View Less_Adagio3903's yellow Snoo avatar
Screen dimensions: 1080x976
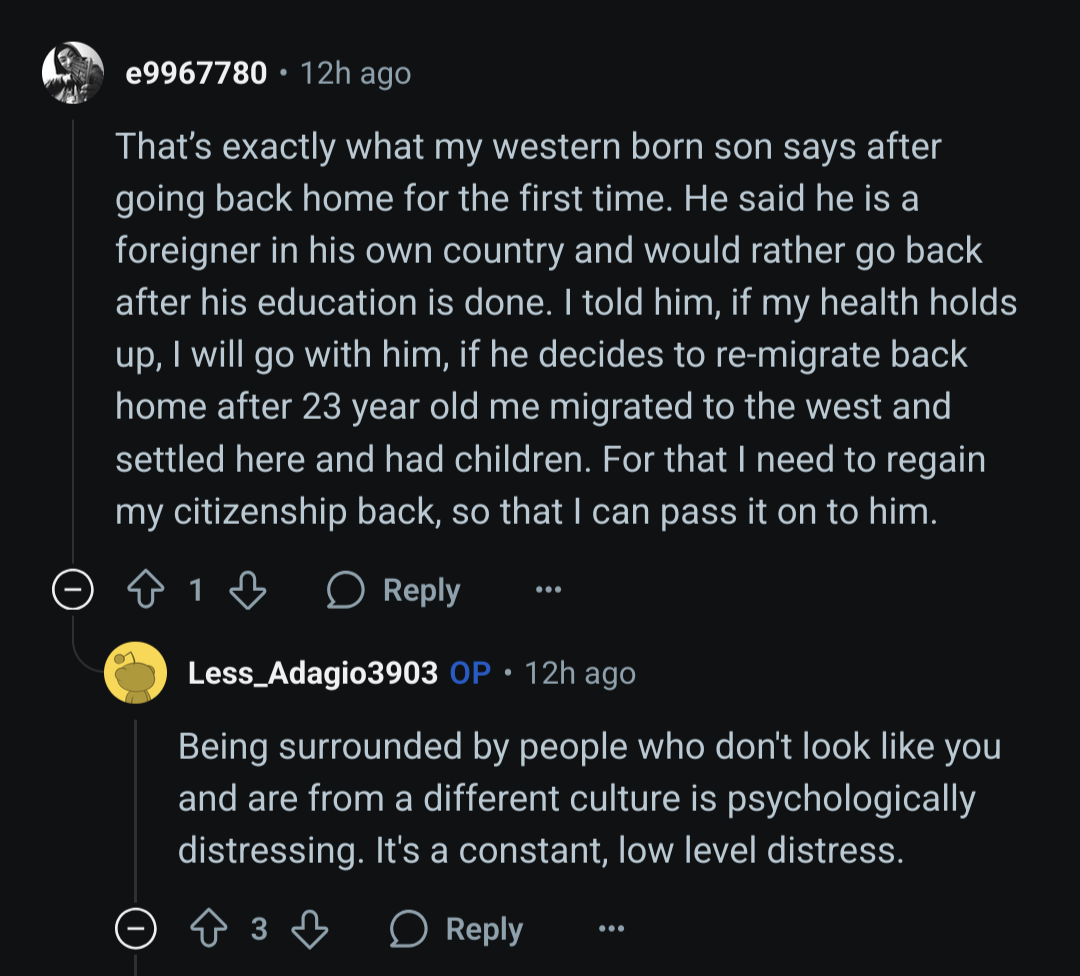(135, 673)
